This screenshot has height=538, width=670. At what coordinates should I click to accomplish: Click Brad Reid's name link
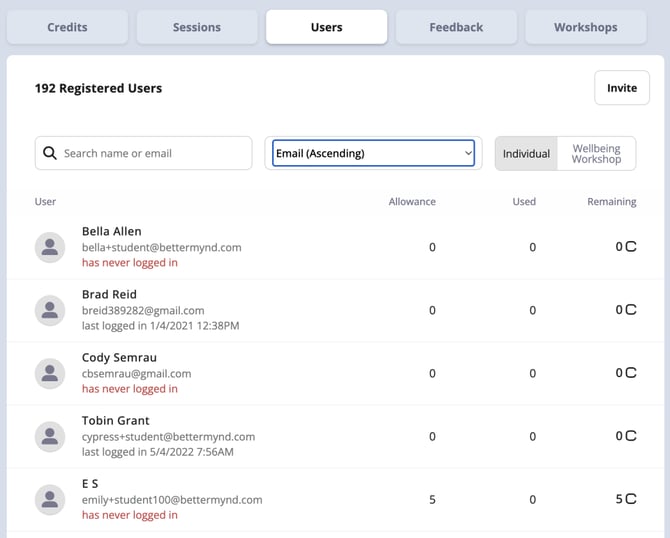(109, 295)
